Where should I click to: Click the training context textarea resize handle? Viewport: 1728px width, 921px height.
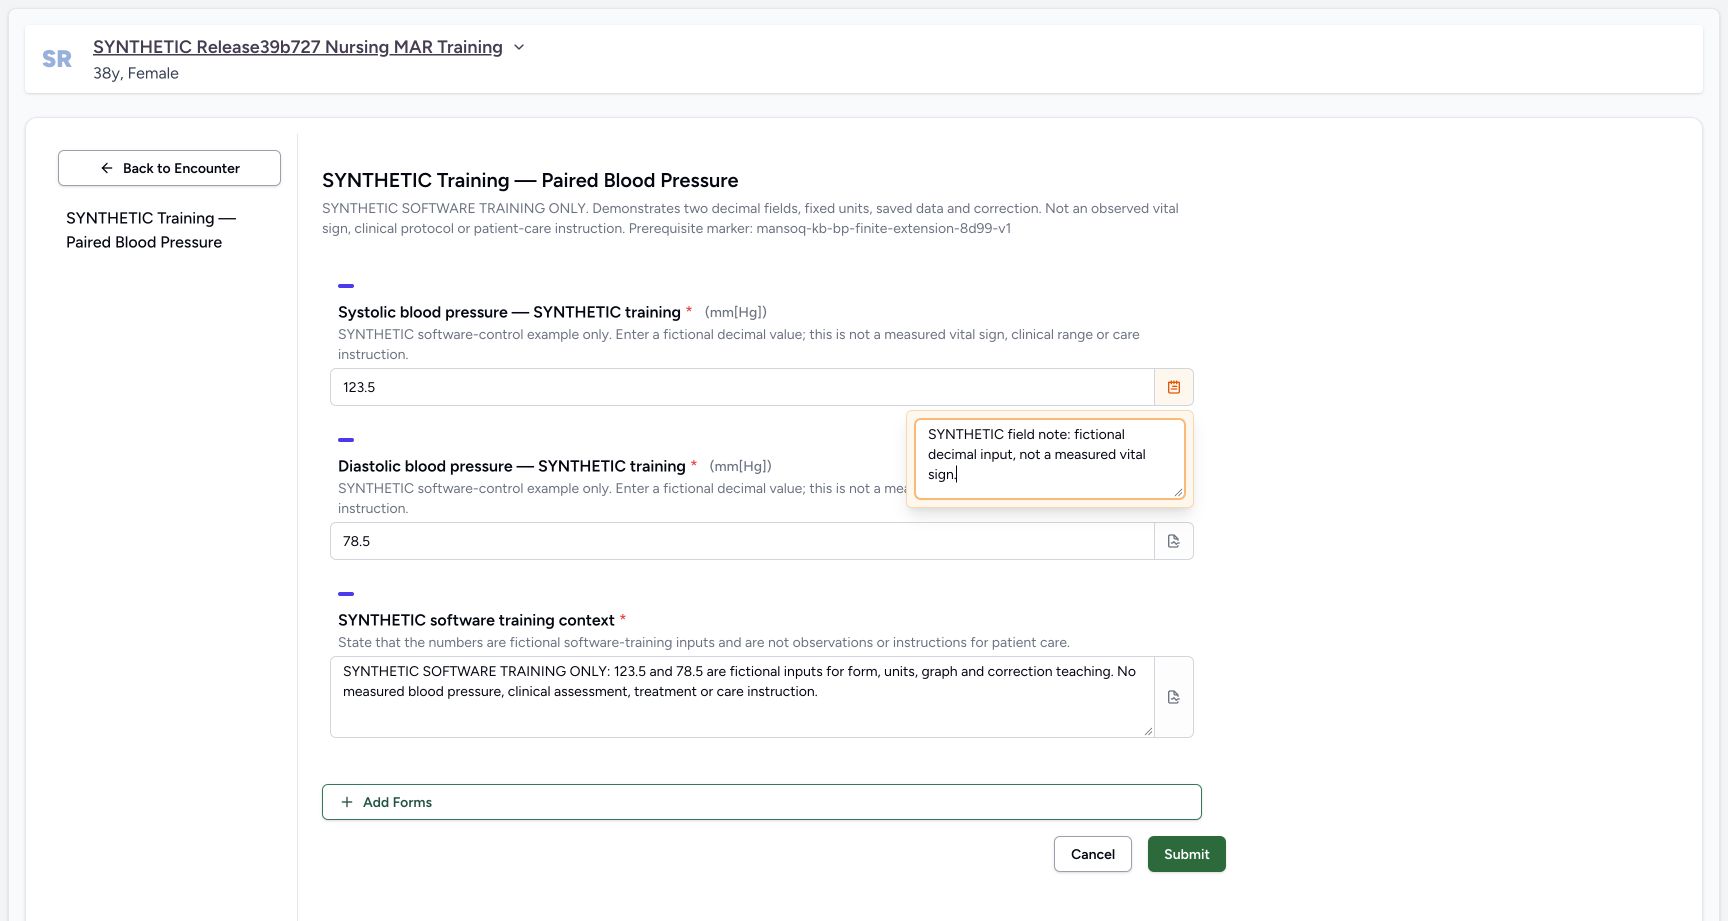[1148, 731]
